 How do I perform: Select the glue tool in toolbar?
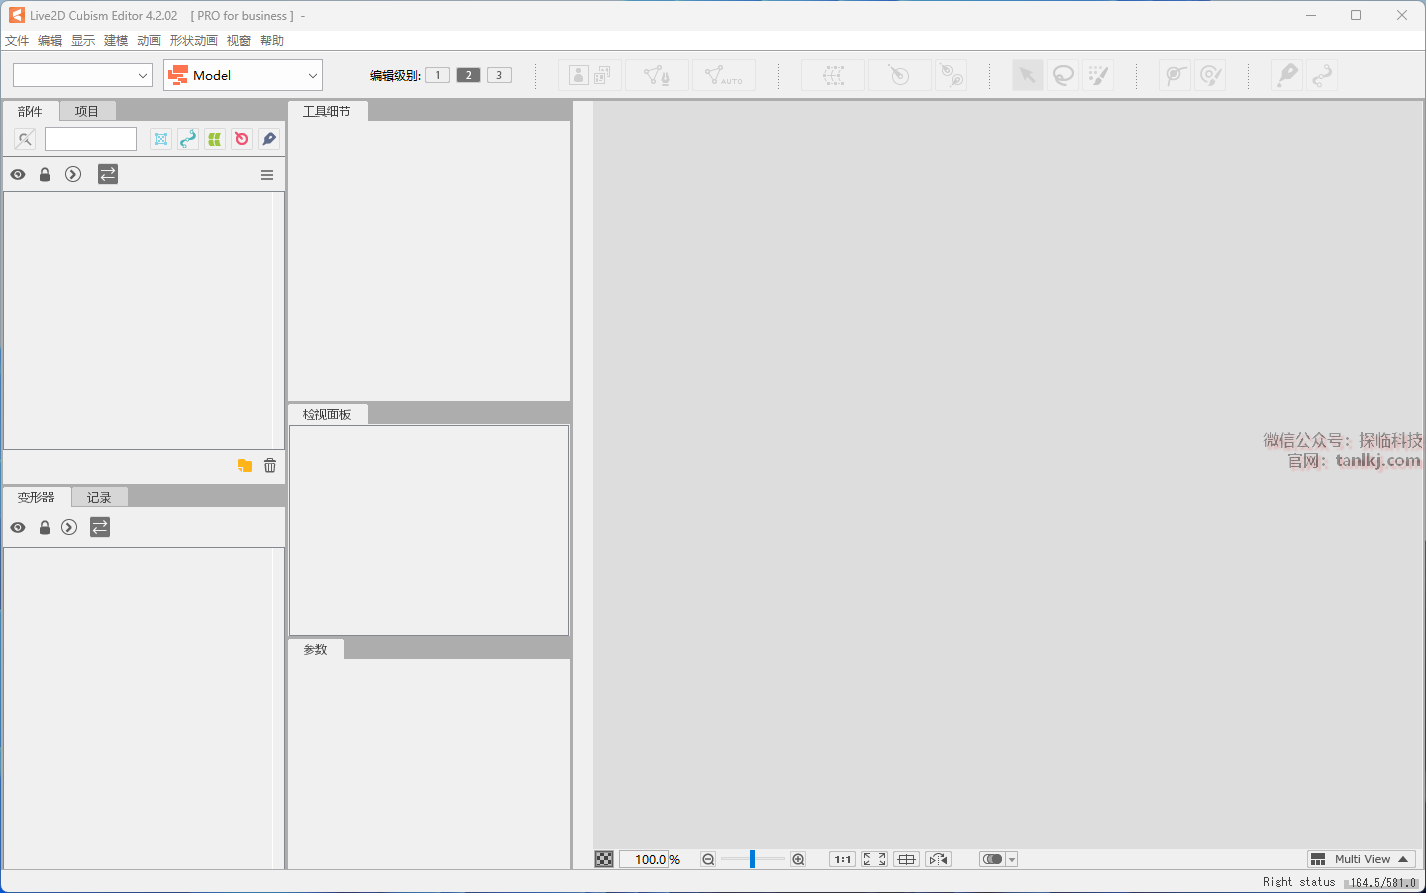(x=1175, y=75)
